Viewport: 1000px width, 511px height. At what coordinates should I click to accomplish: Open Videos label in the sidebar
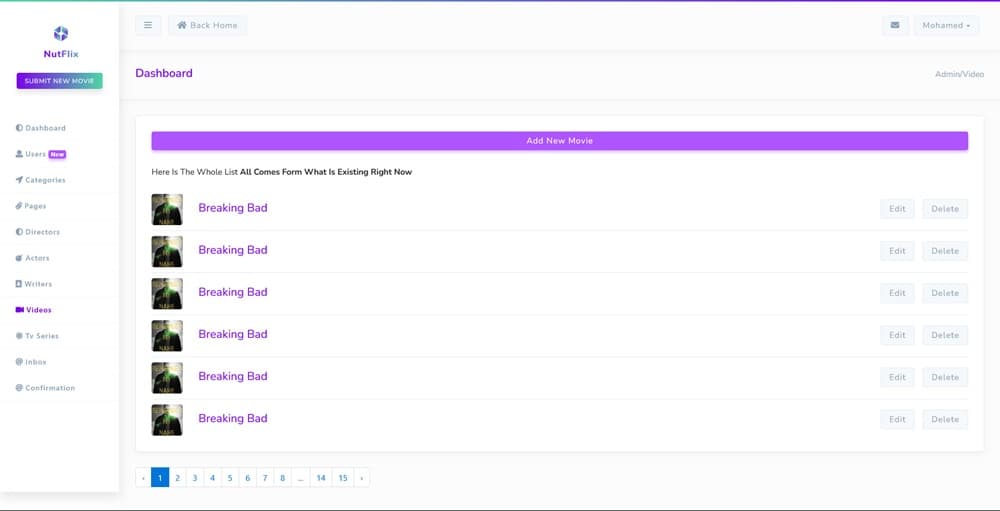pos(39,310)
